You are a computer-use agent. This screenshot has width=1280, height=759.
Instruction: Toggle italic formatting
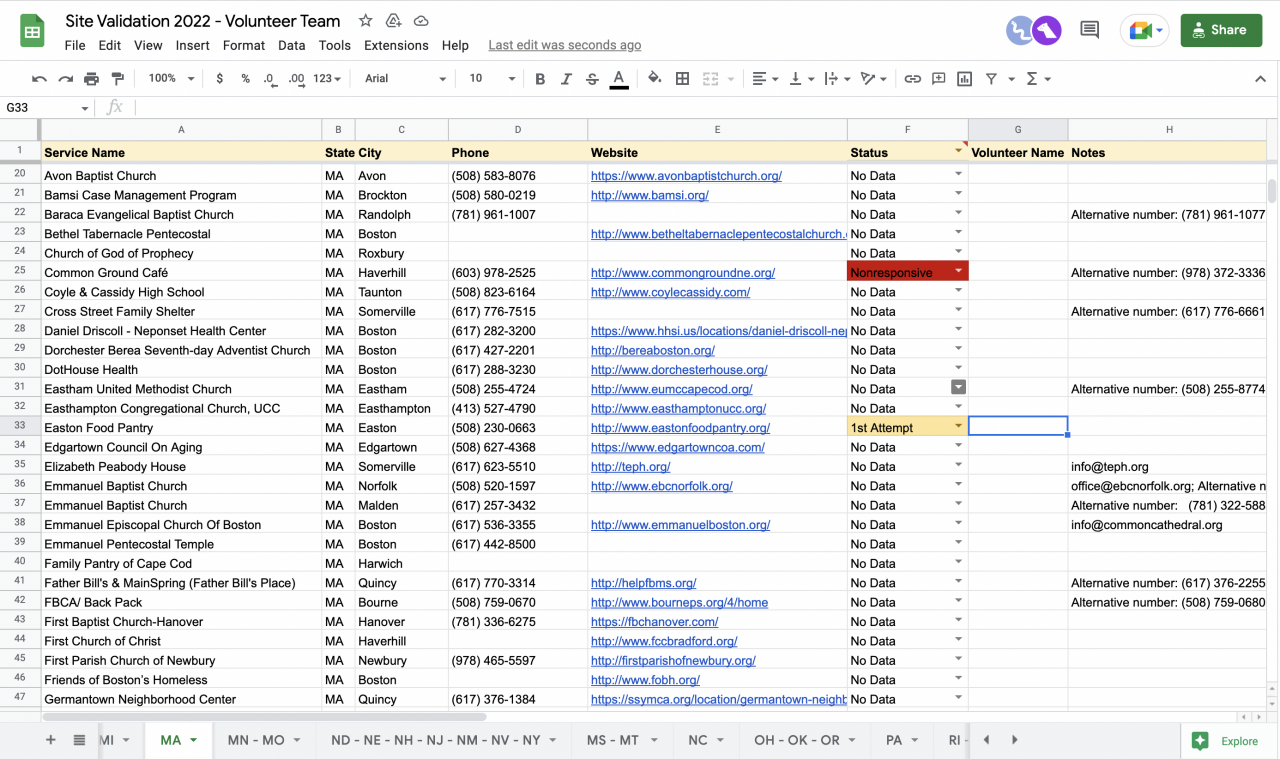566,79
